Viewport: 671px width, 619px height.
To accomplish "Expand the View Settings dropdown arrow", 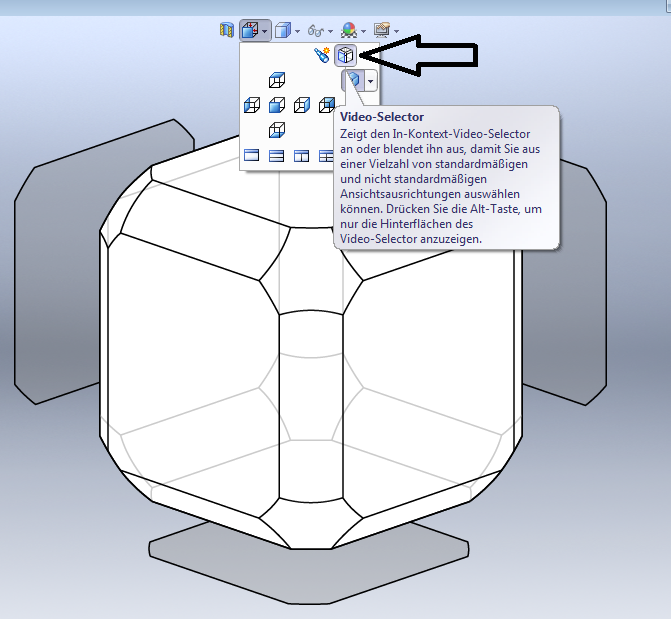I will click(x=396, y=31).
